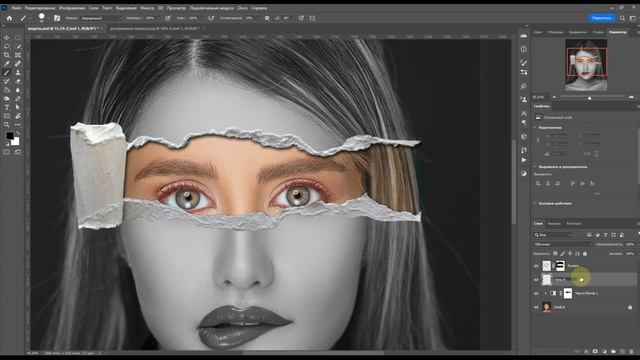Create a new group folder icon
The width and height of the screenshot is (640, 360).
[x=613, y=351]
